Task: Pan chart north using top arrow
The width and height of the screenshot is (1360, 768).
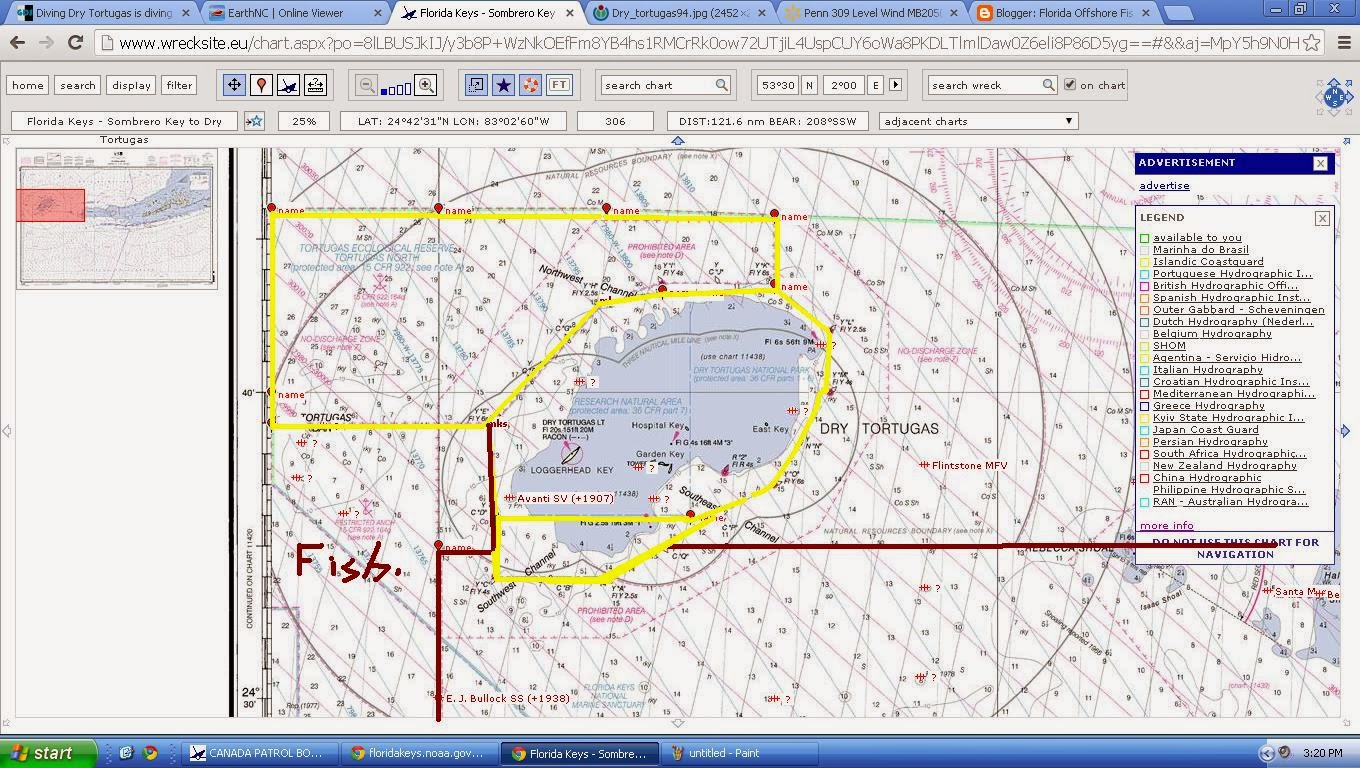Action: (677, 141)
